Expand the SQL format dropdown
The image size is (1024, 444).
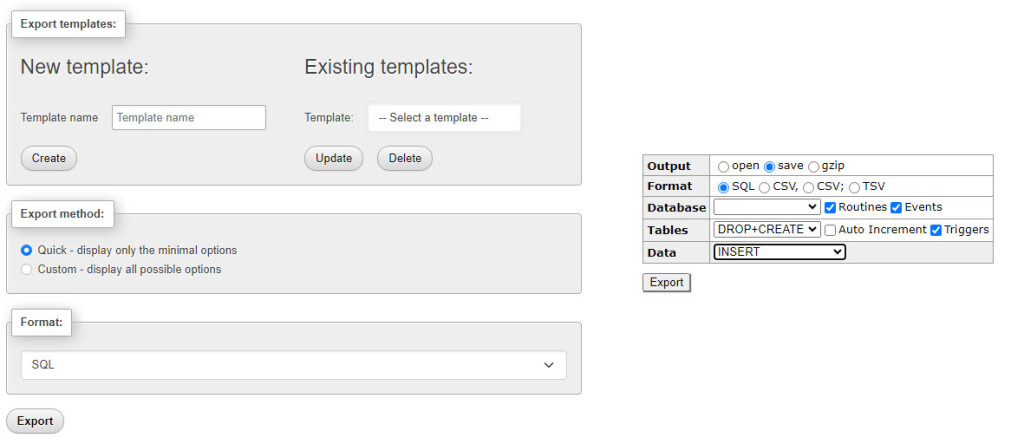click(x=293, y=365)
